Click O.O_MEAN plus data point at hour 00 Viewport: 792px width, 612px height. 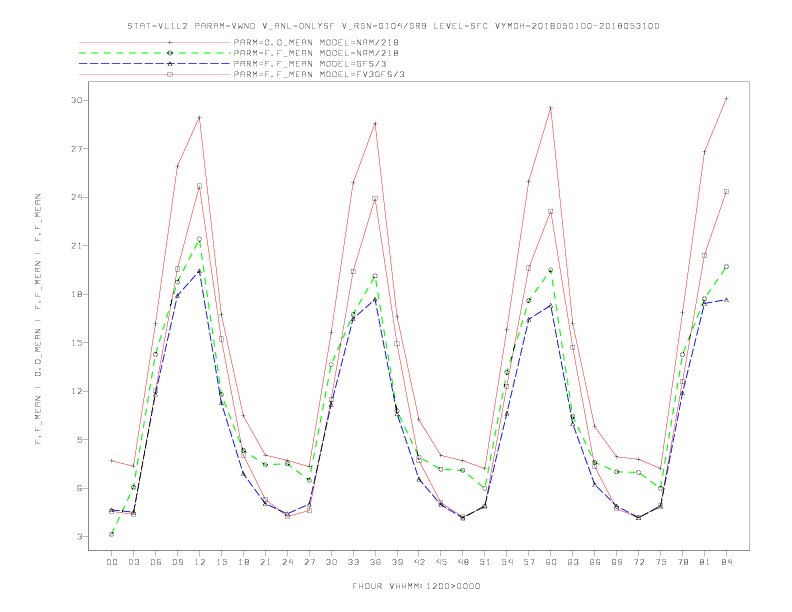(112, 461)
